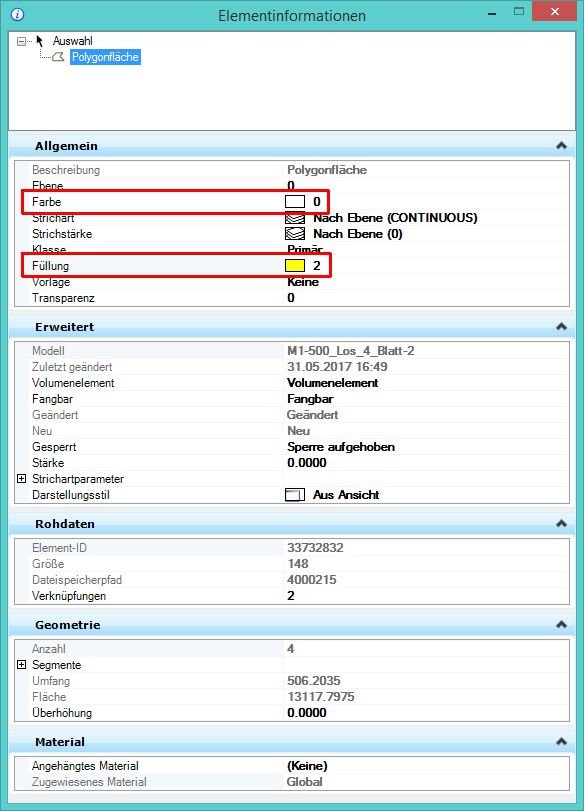Click the Transparenz value field
This screenshot has height=811, width=584.
[426, 298]
